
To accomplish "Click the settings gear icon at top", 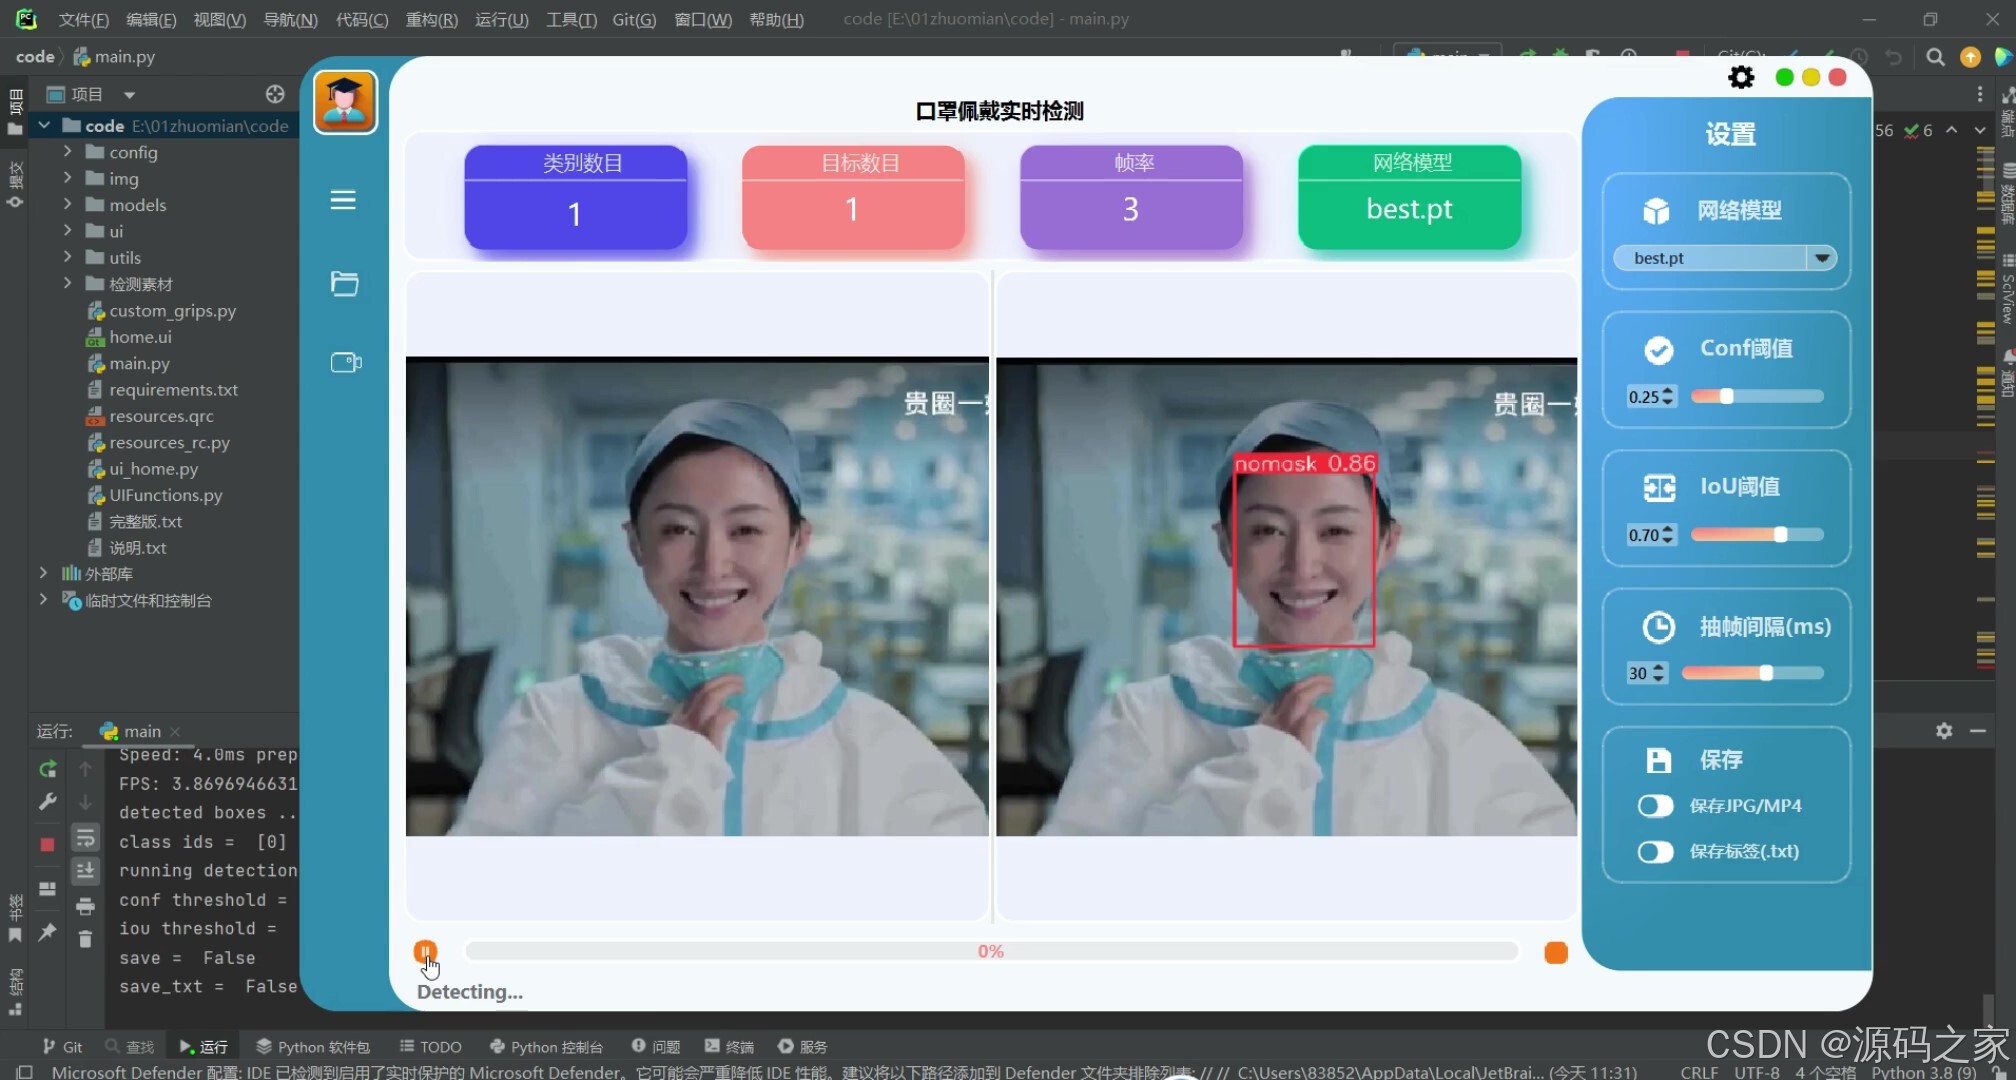I will 1741,78.
